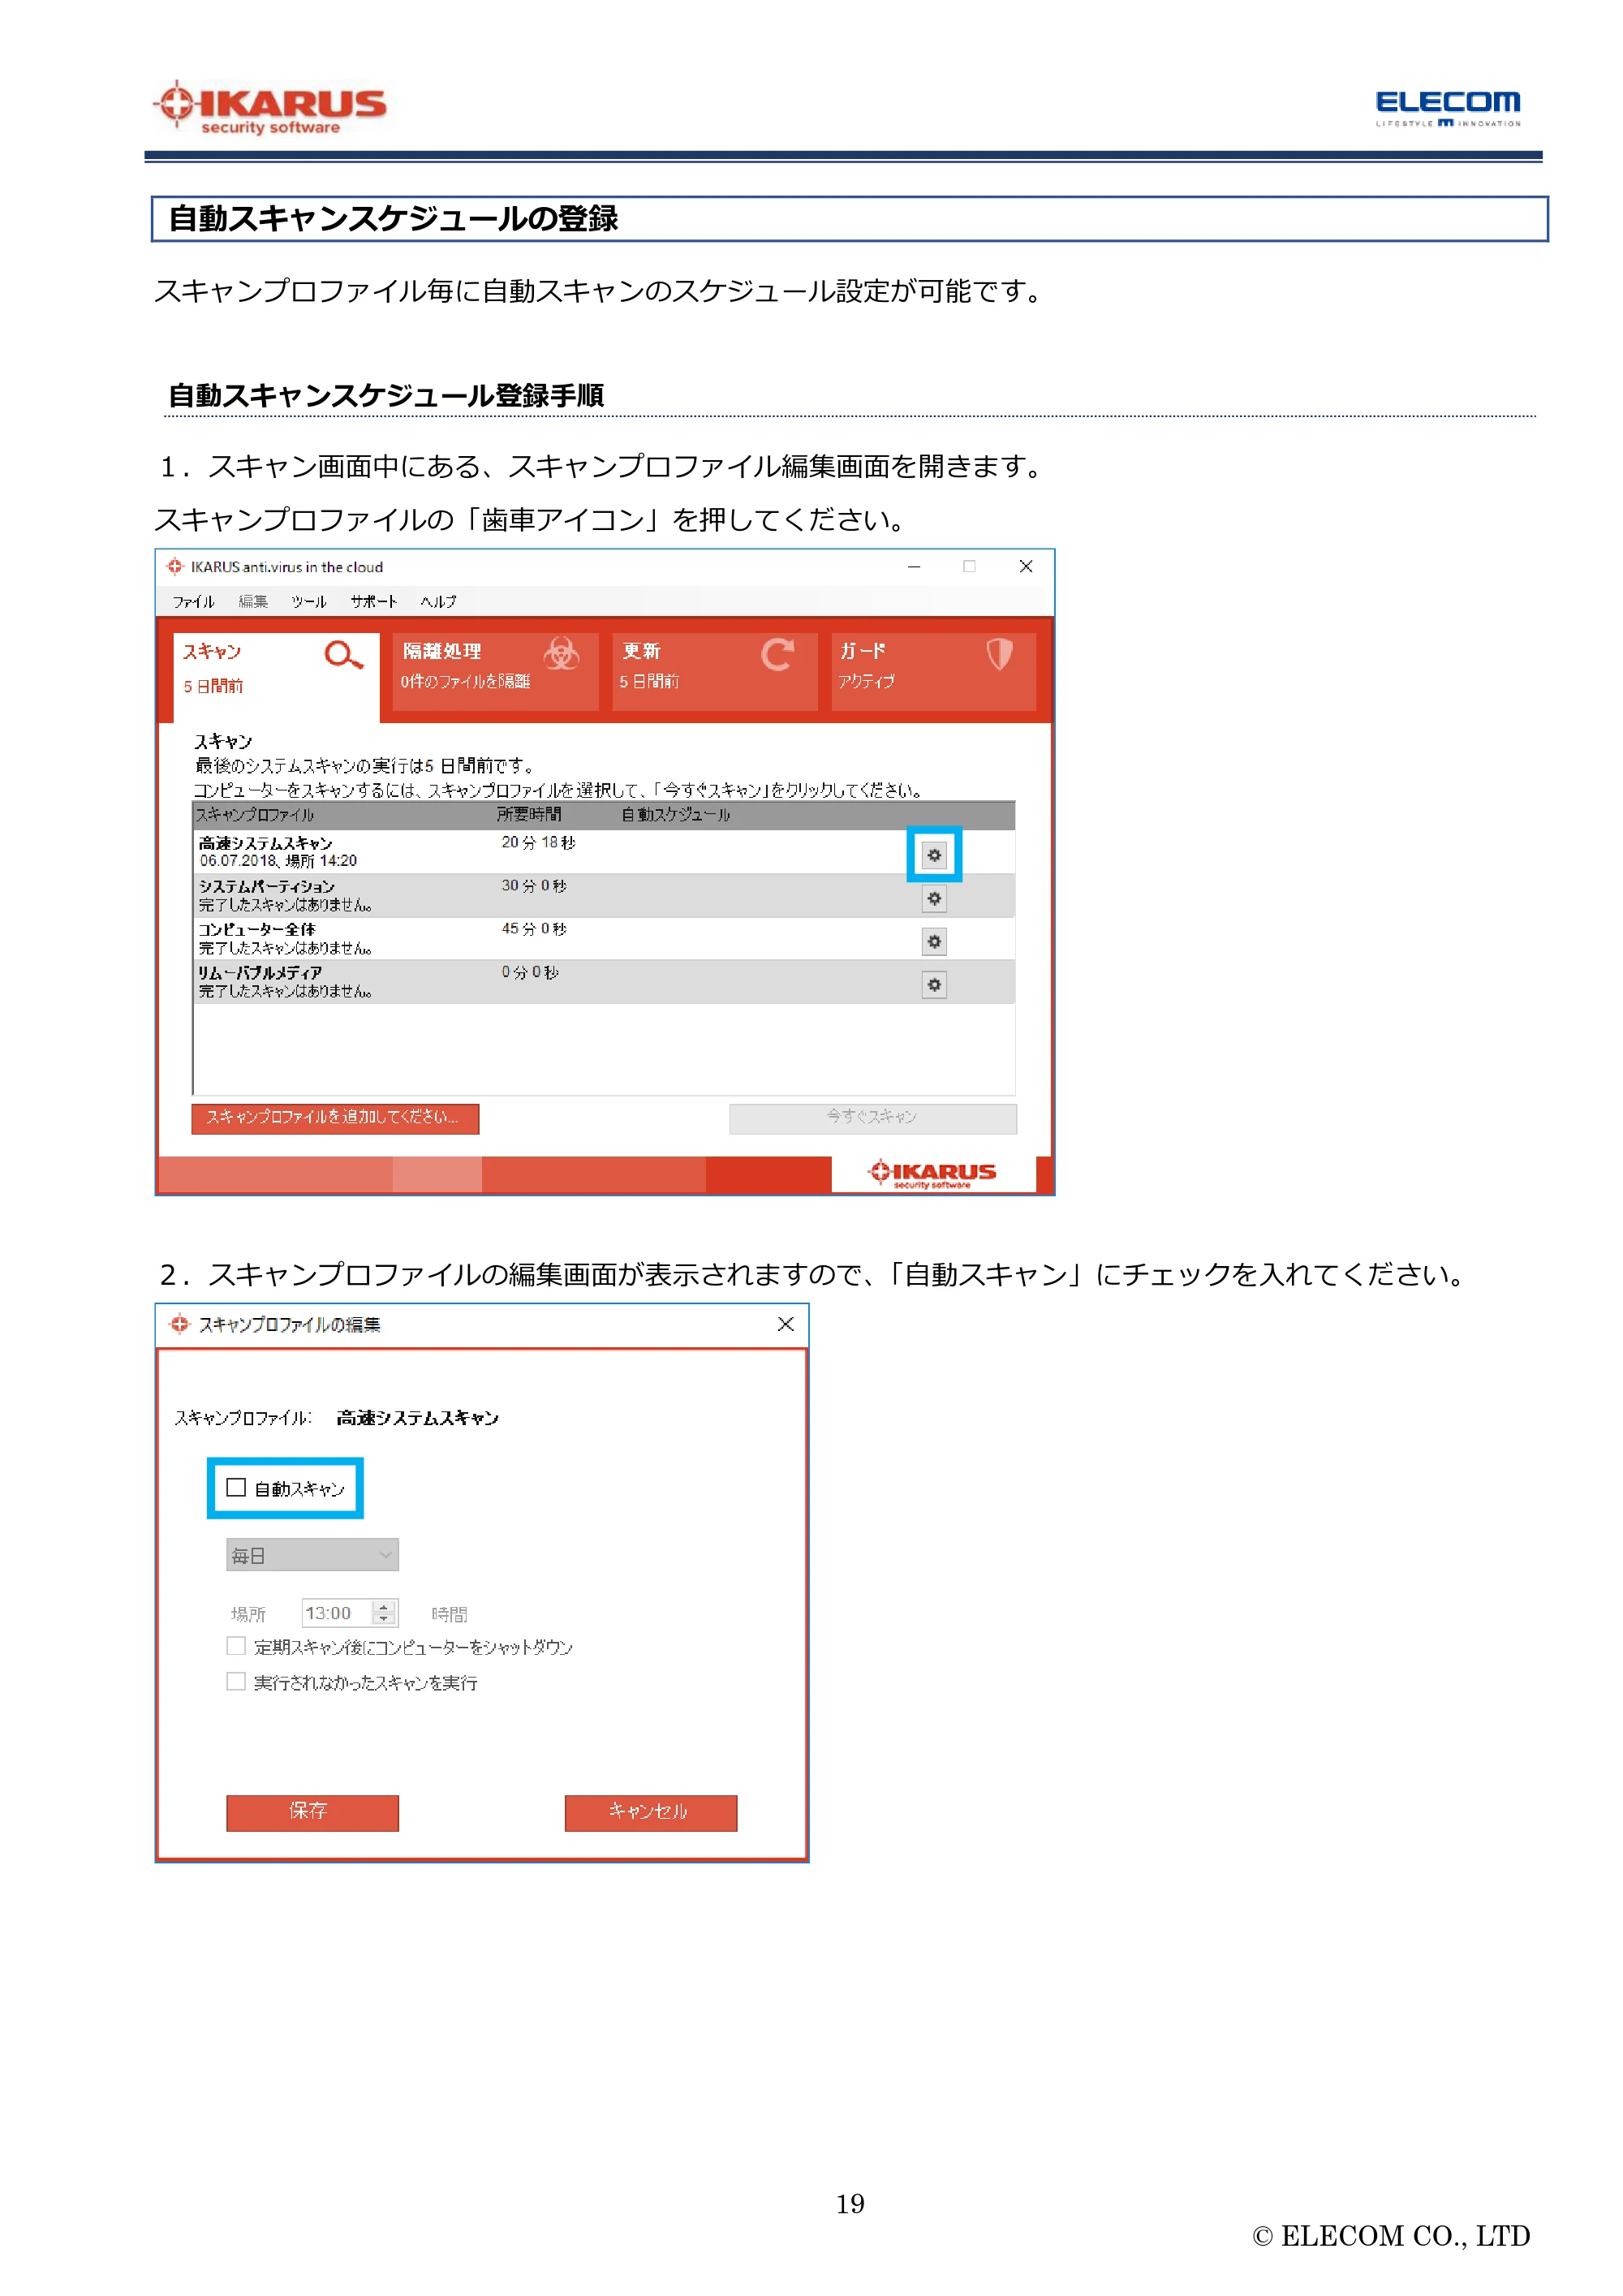Click the 保存 button
Viewport: 1623px width, 2296px height.
click(312, 1812)
